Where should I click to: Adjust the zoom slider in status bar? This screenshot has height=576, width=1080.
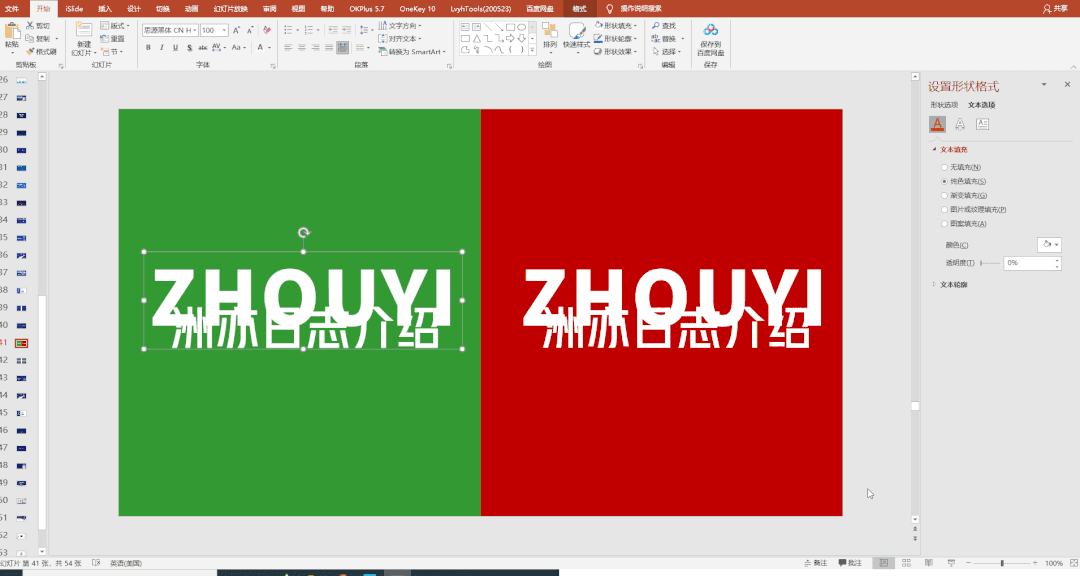(1003, 563)
